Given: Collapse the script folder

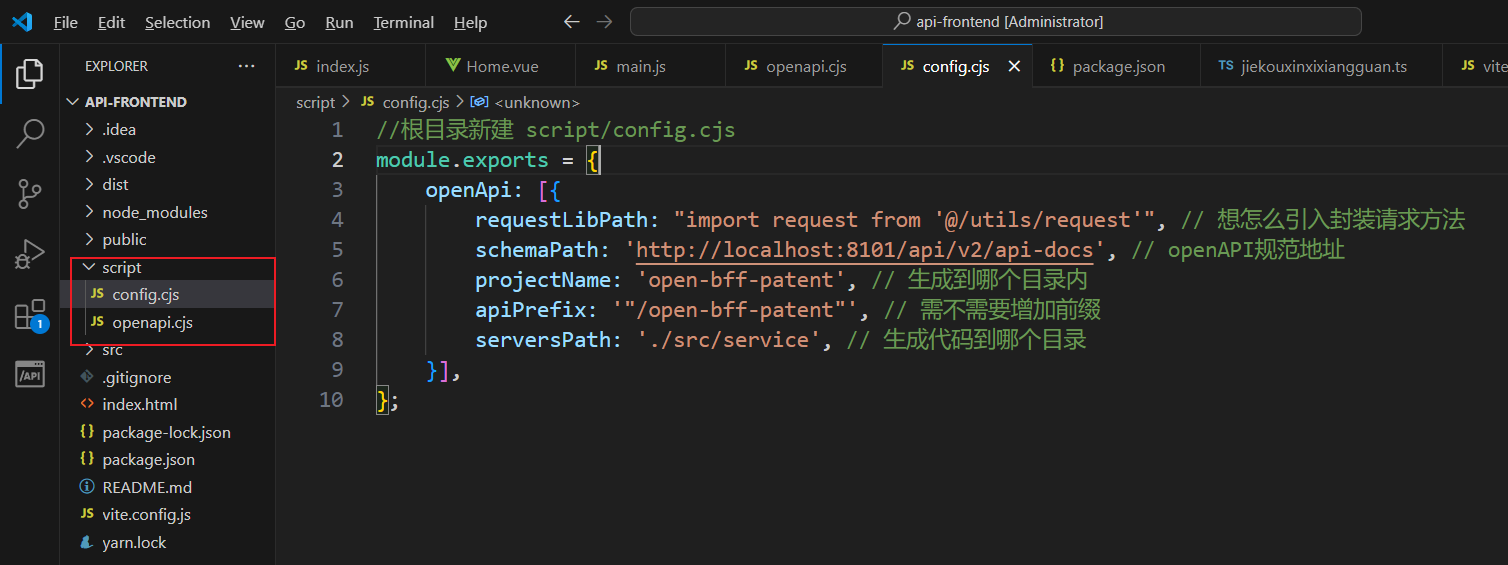Looking at the screenshot, I should [x=121, y=267].
